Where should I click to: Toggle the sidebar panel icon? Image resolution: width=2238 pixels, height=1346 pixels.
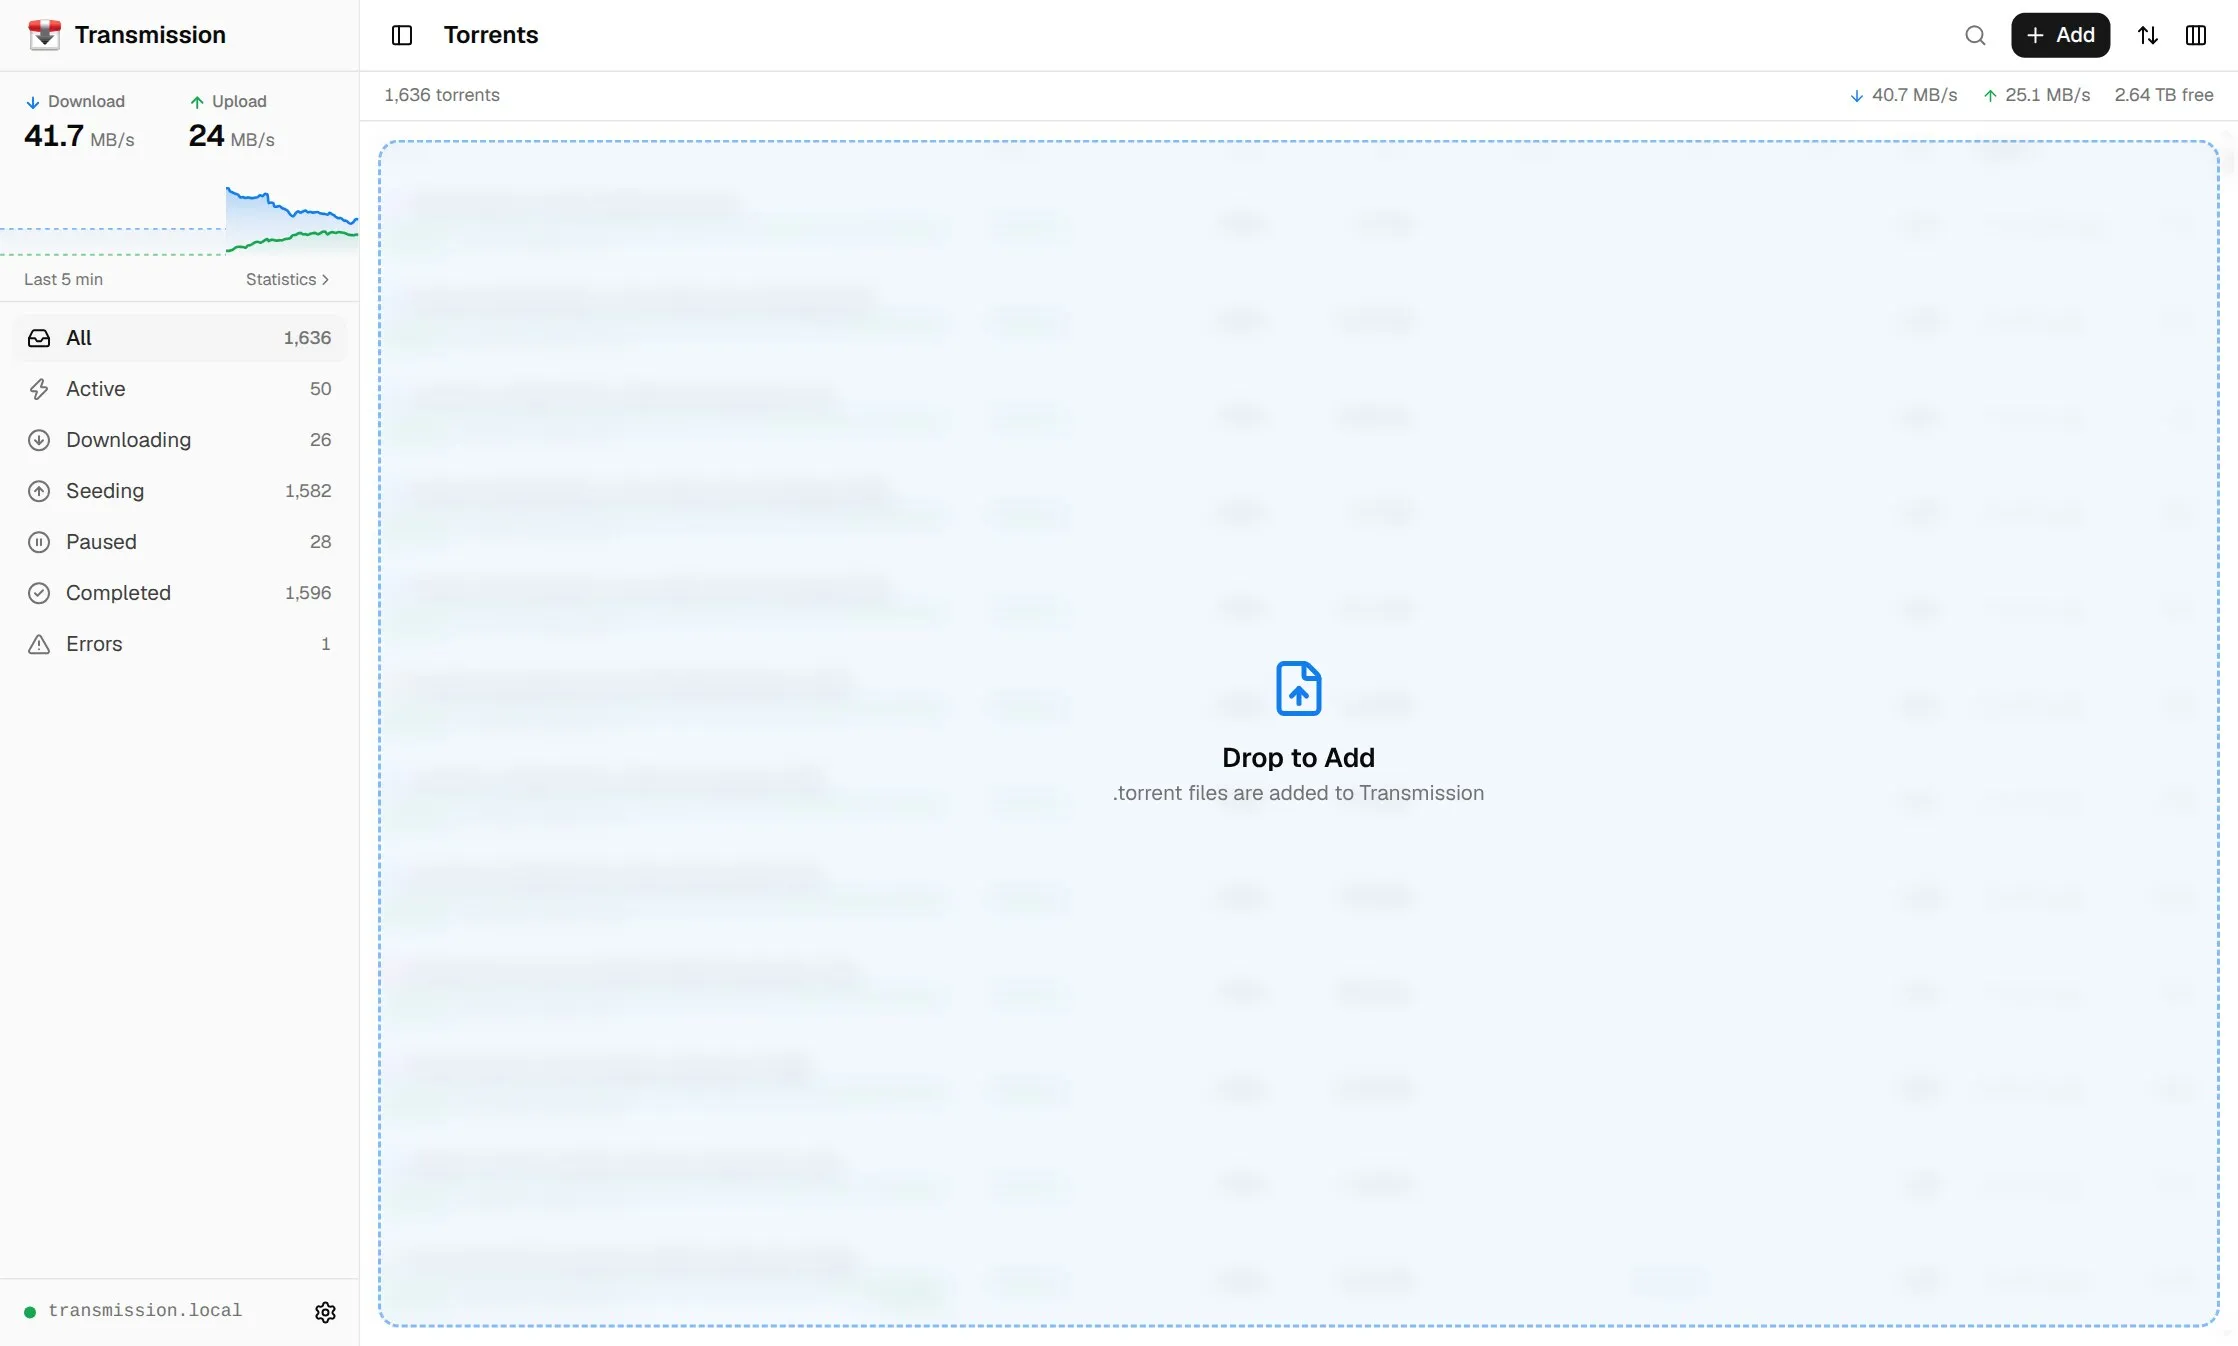(402, 35)
